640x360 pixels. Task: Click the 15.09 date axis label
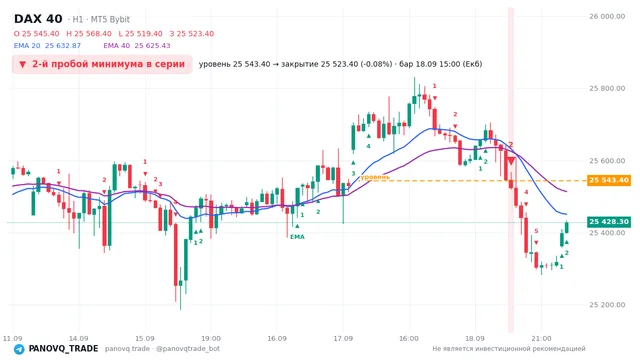tap(144, 338)
